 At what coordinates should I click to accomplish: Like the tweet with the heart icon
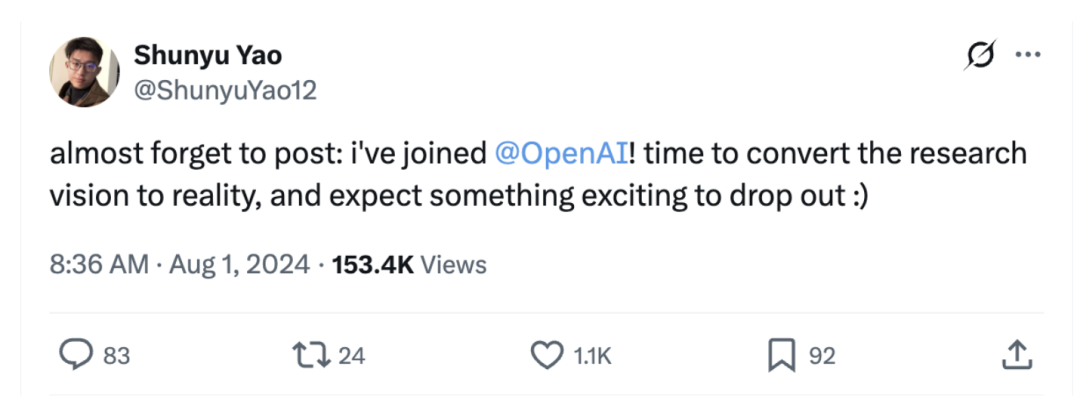[x=544, y=354]
